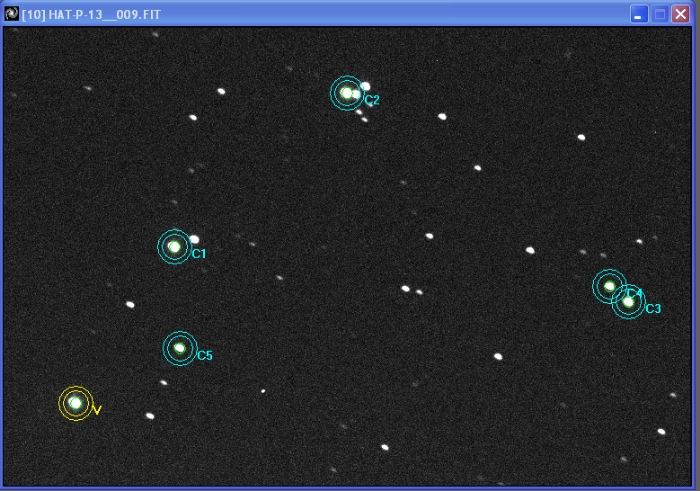Click the application icon in the title bar
Image resolution: width=700 pixels, height=491 pixels.
(x=11, y=13)
